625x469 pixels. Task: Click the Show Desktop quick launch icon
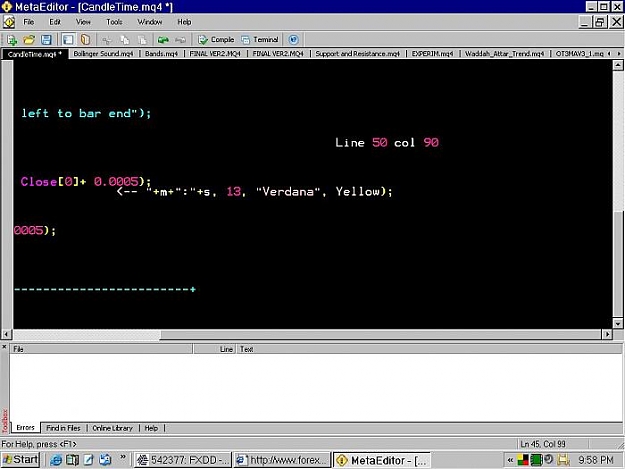pyautogui.click(x=105, y=460)
